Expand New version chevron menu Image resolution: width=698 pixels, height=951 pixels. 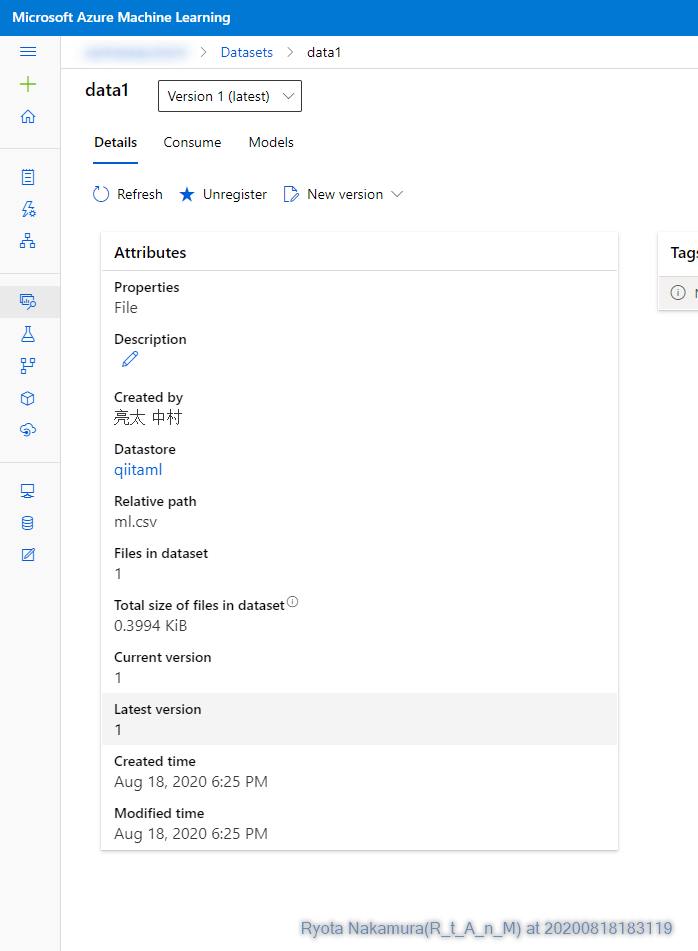pos(397,194)
